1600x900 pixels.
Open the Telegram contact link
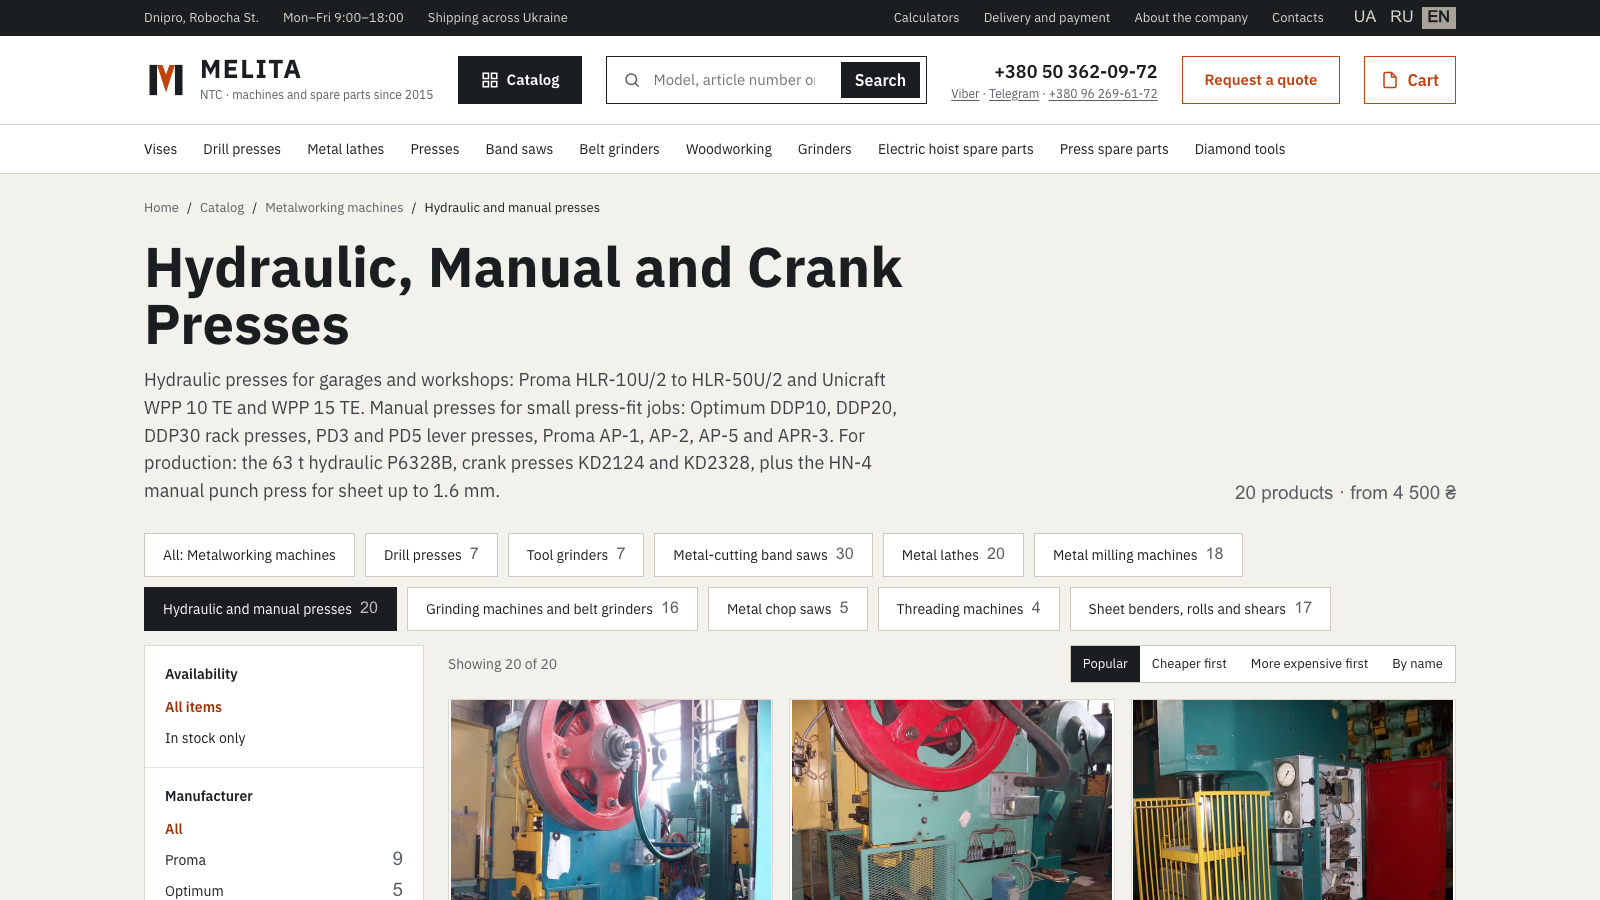(x=1014, y=94)
